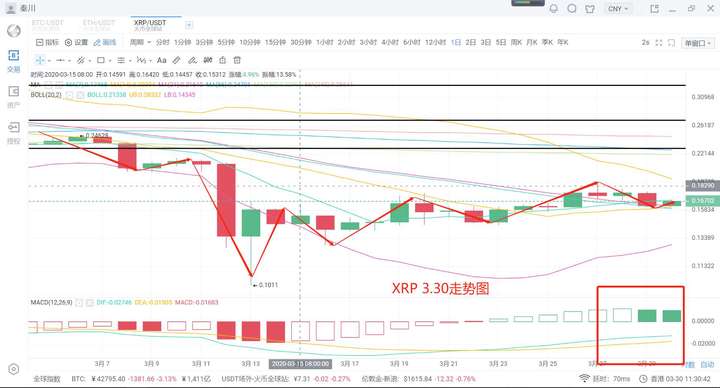Open the chart settings (设置) button
The image size is (720, 388).
(76, 42)
